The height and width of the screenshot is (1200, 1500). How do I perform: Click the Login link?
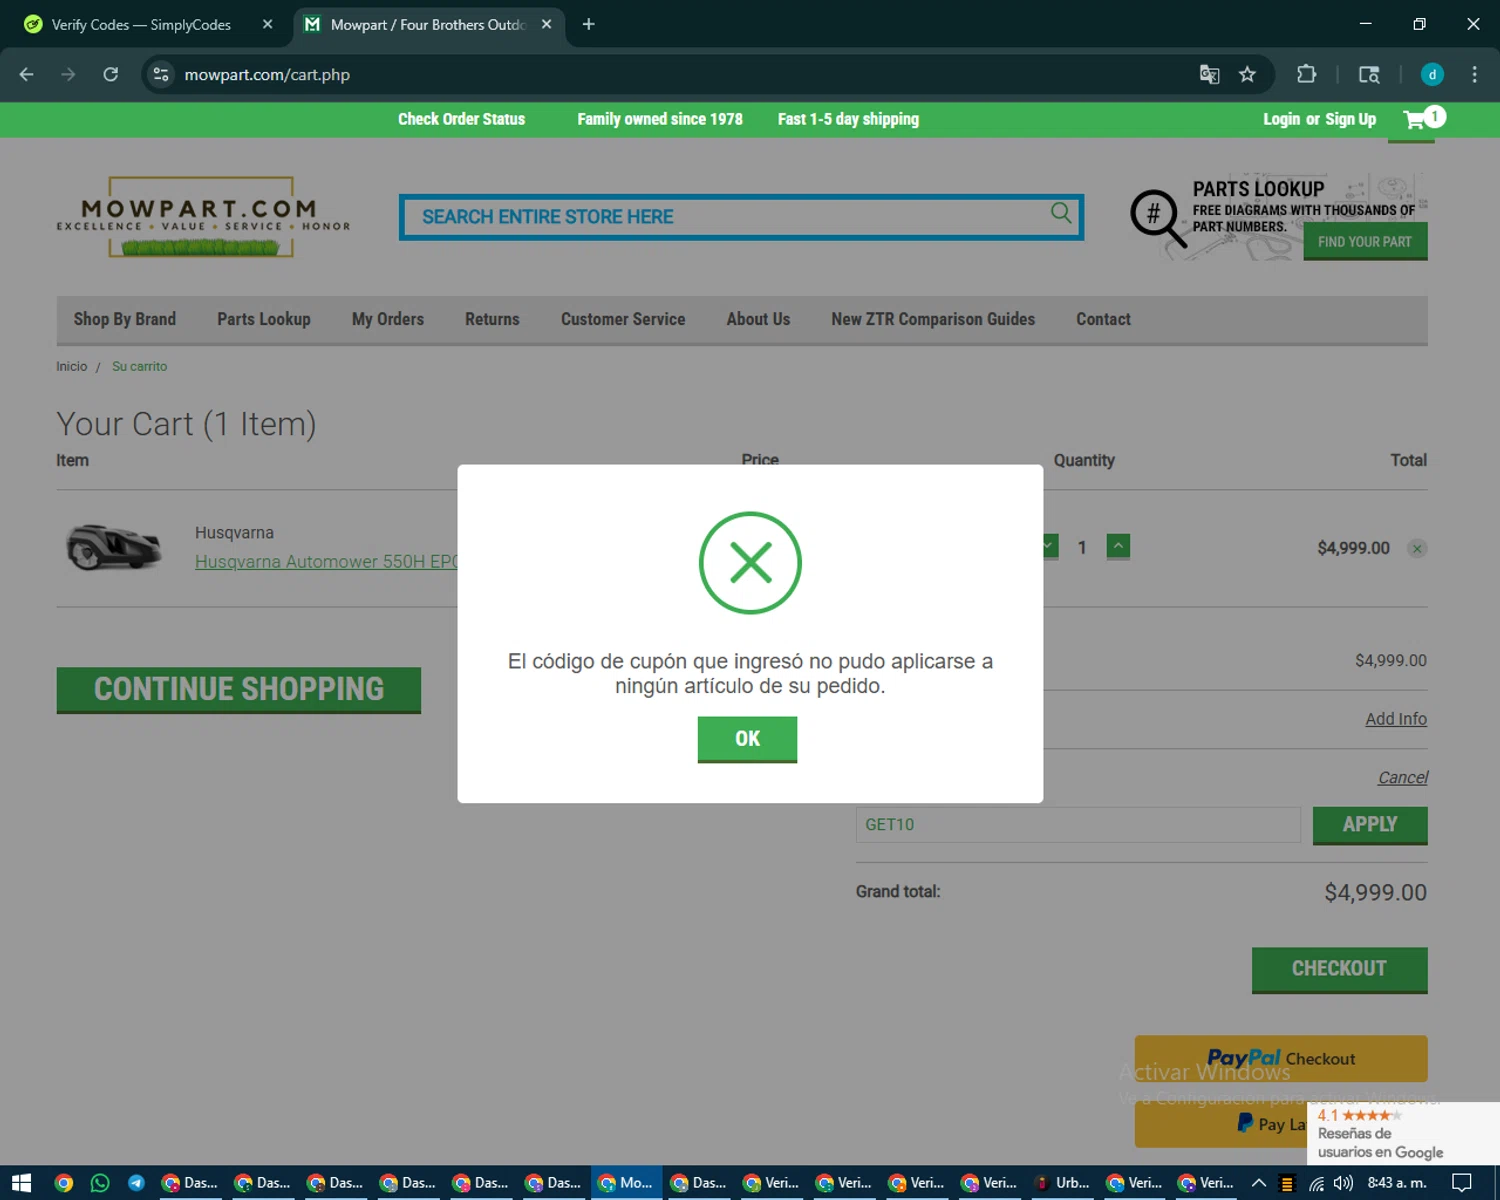[x=1281, y=119]
